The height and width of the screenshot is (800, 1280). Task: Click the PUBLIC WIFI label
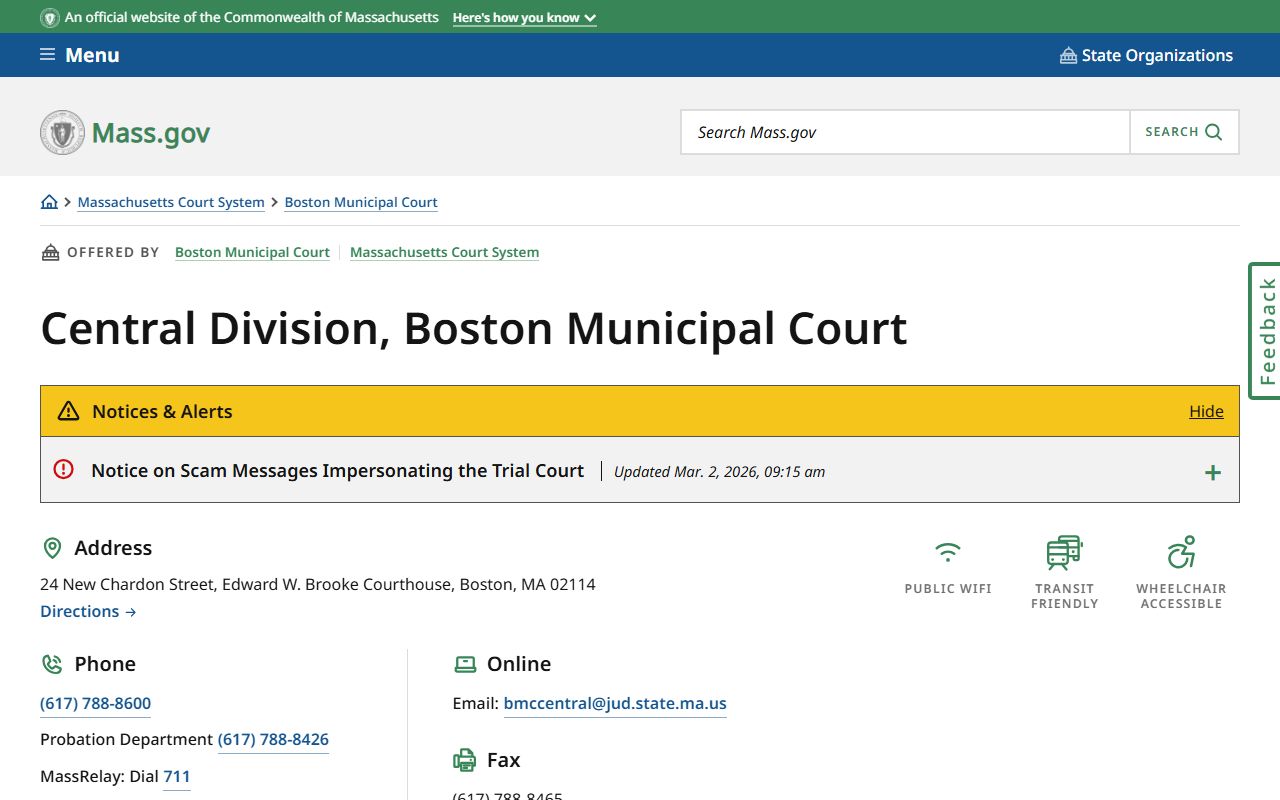point(948,589)
